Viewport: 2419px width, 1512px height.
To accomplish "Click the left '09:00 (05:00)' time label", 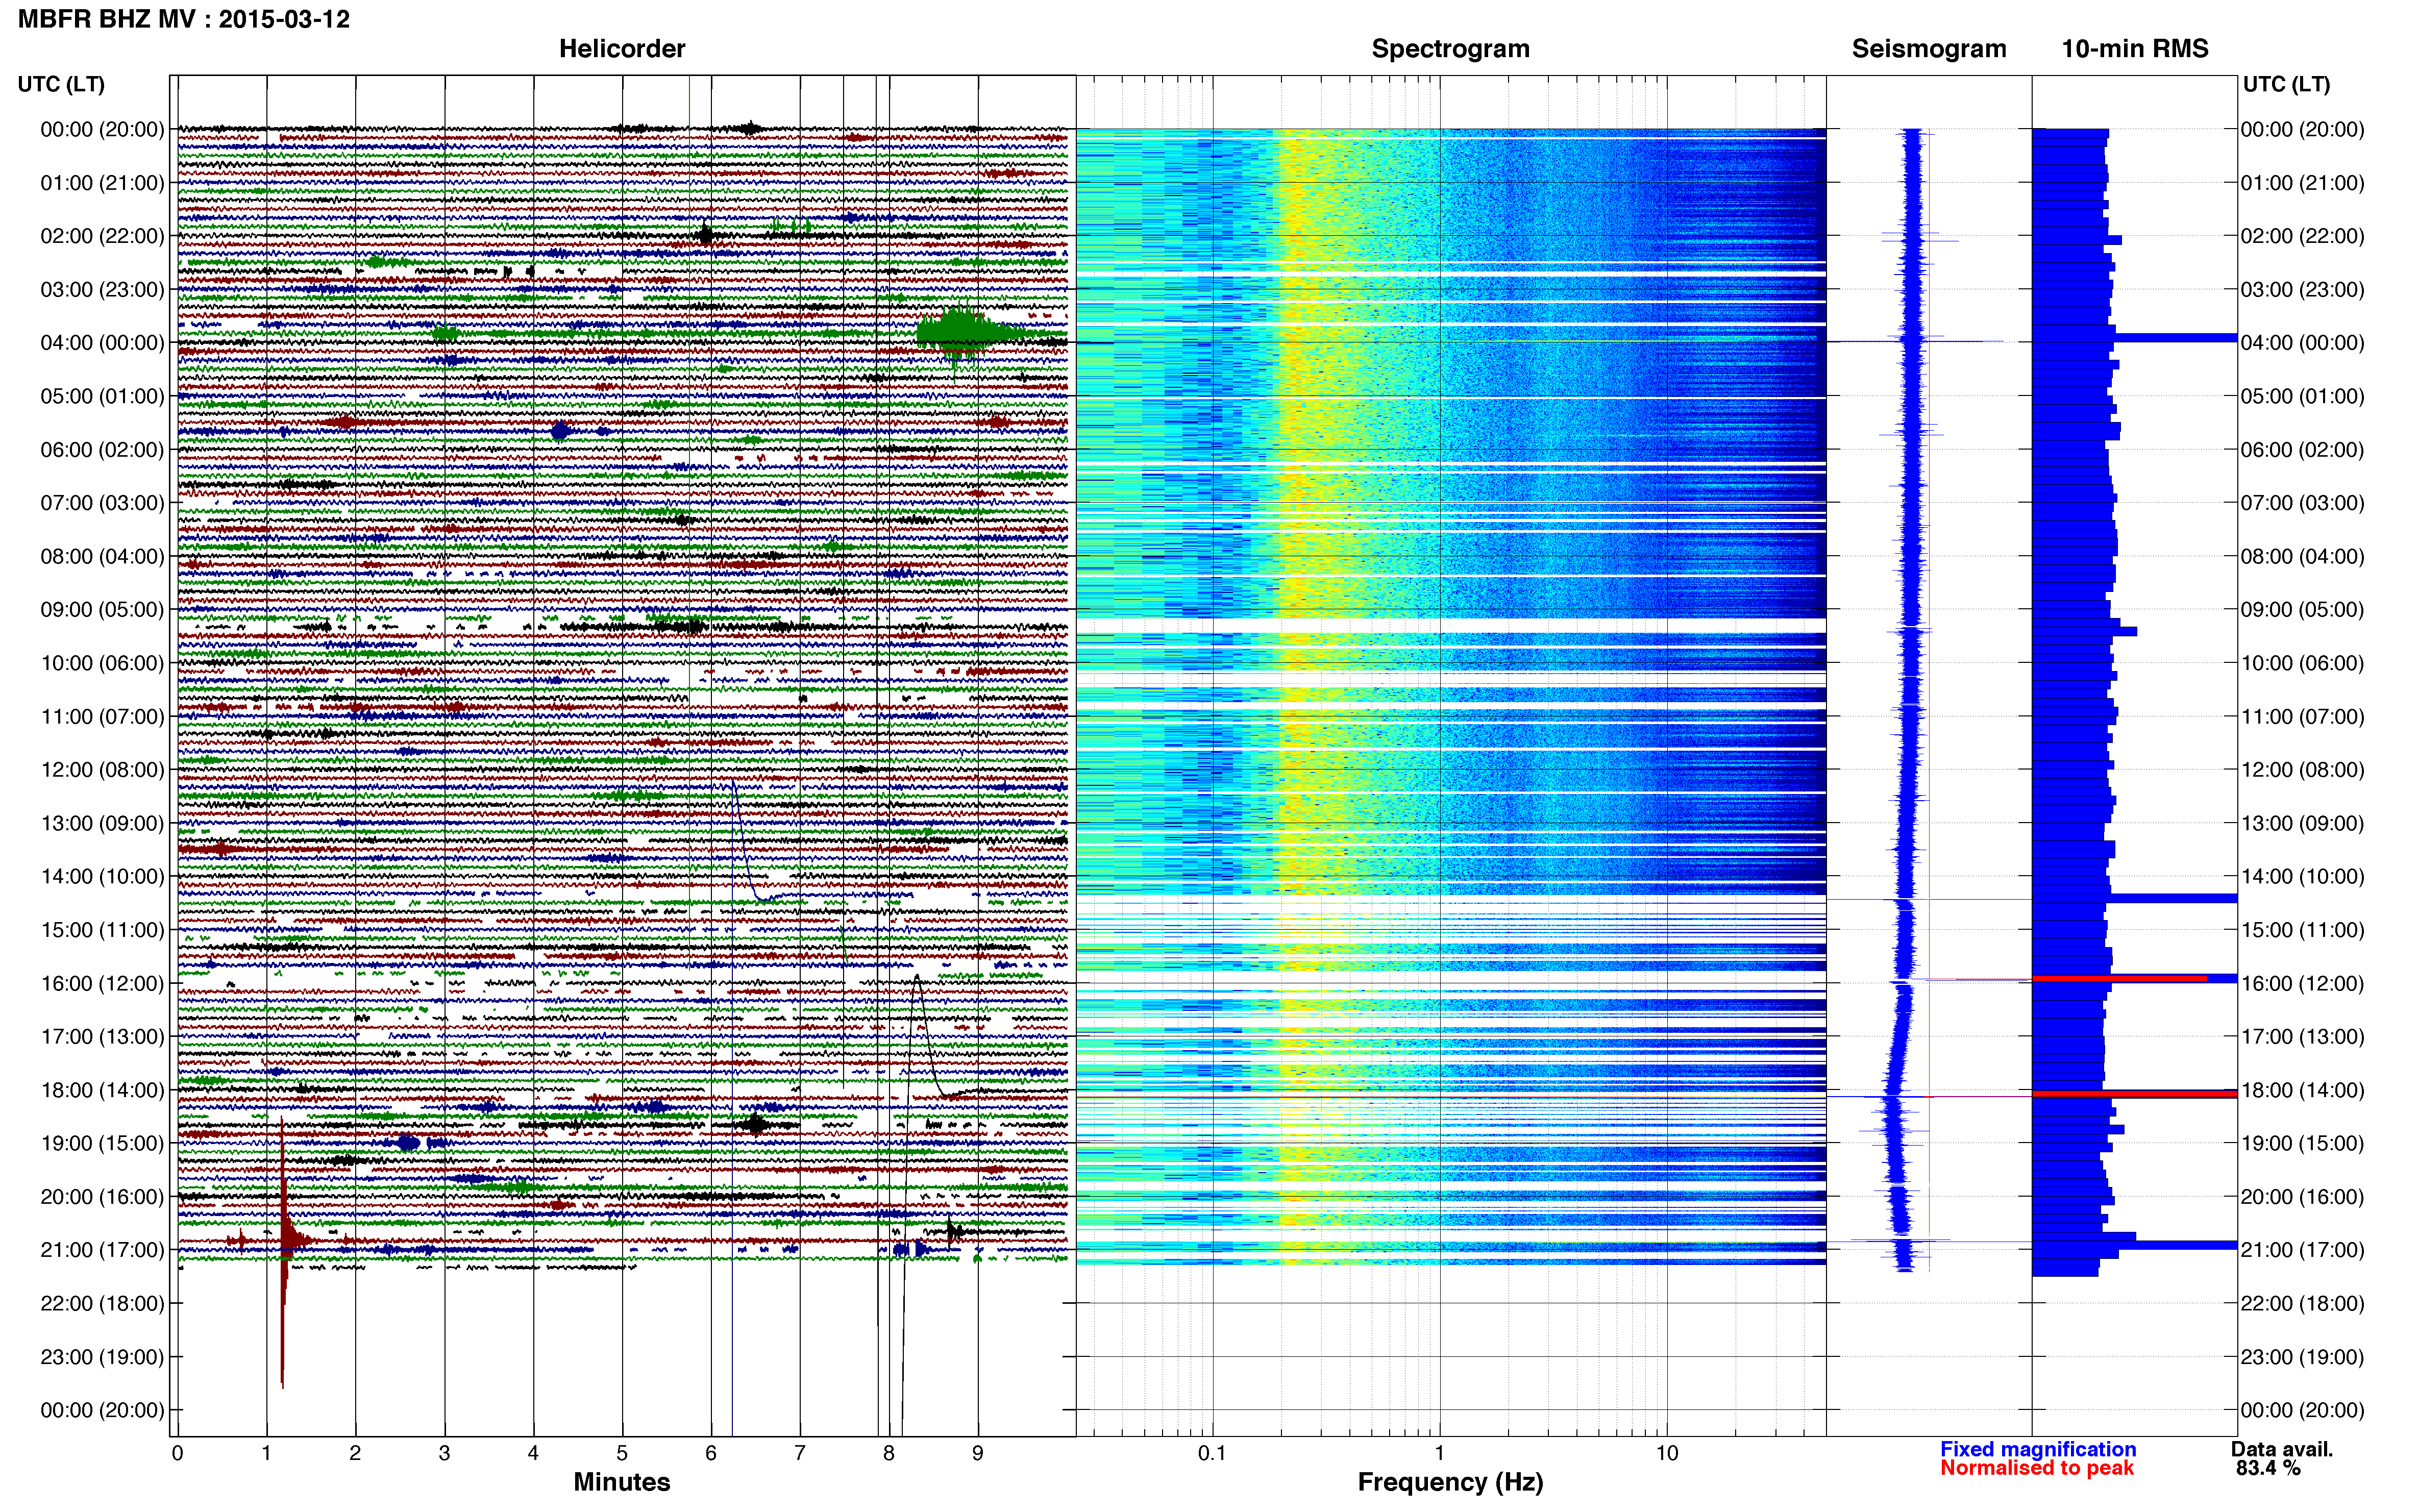I will (102, 610).
